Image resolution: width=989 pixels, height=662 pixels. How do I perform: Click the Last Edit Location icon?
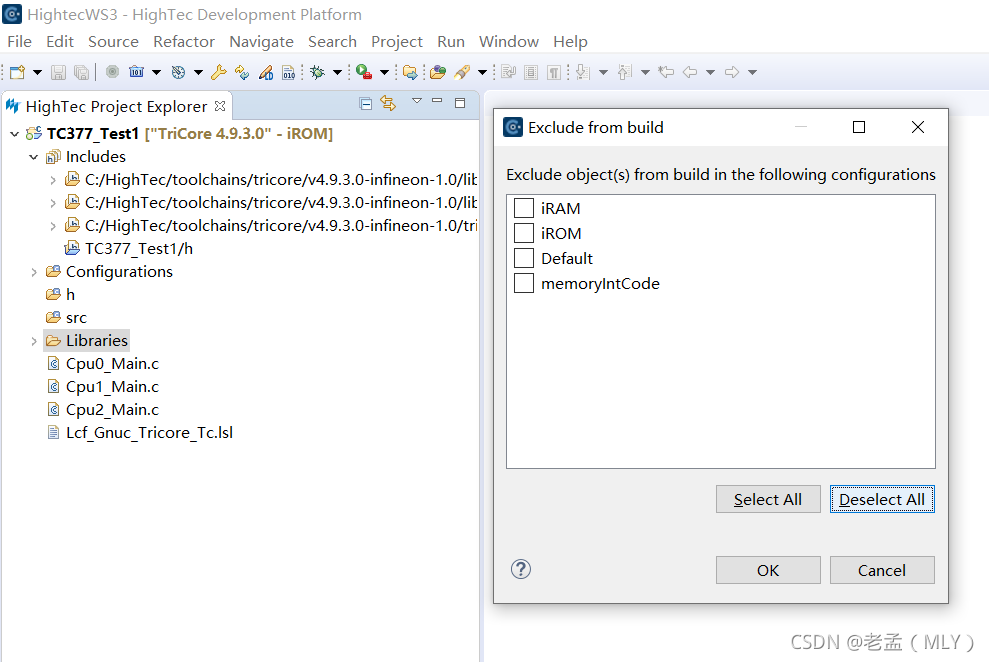tap(666, 72)
